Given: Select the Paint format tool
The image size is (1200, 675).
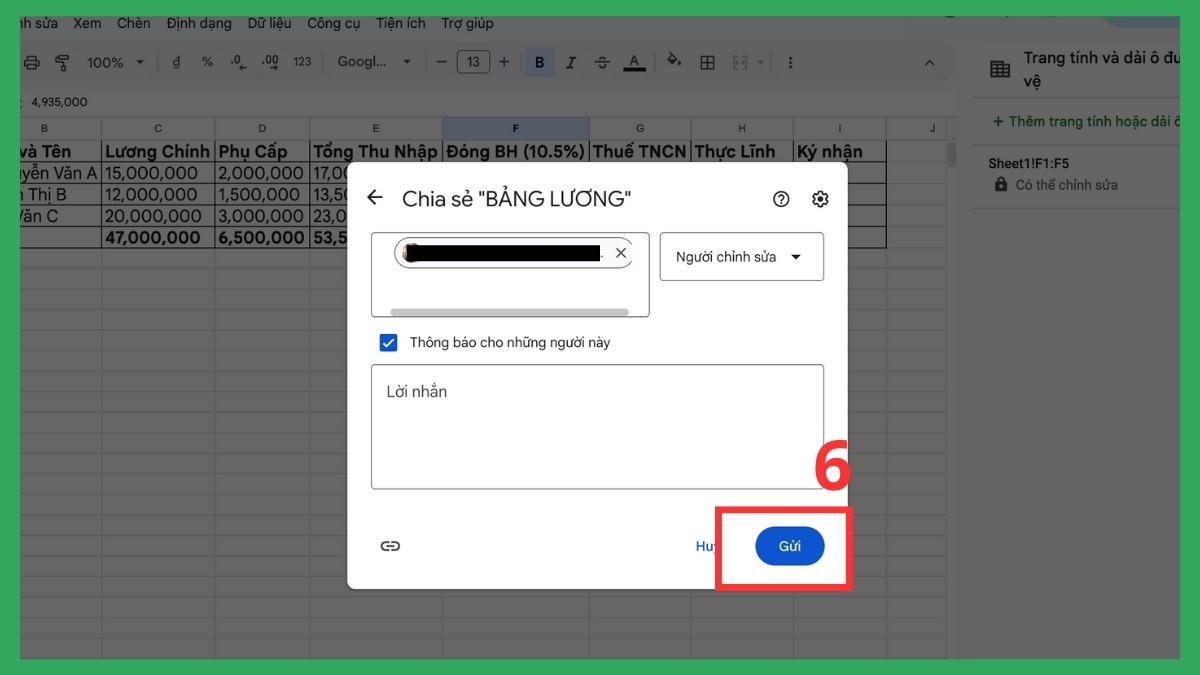Looking at the screenshot, I should [x=62, y=62].
